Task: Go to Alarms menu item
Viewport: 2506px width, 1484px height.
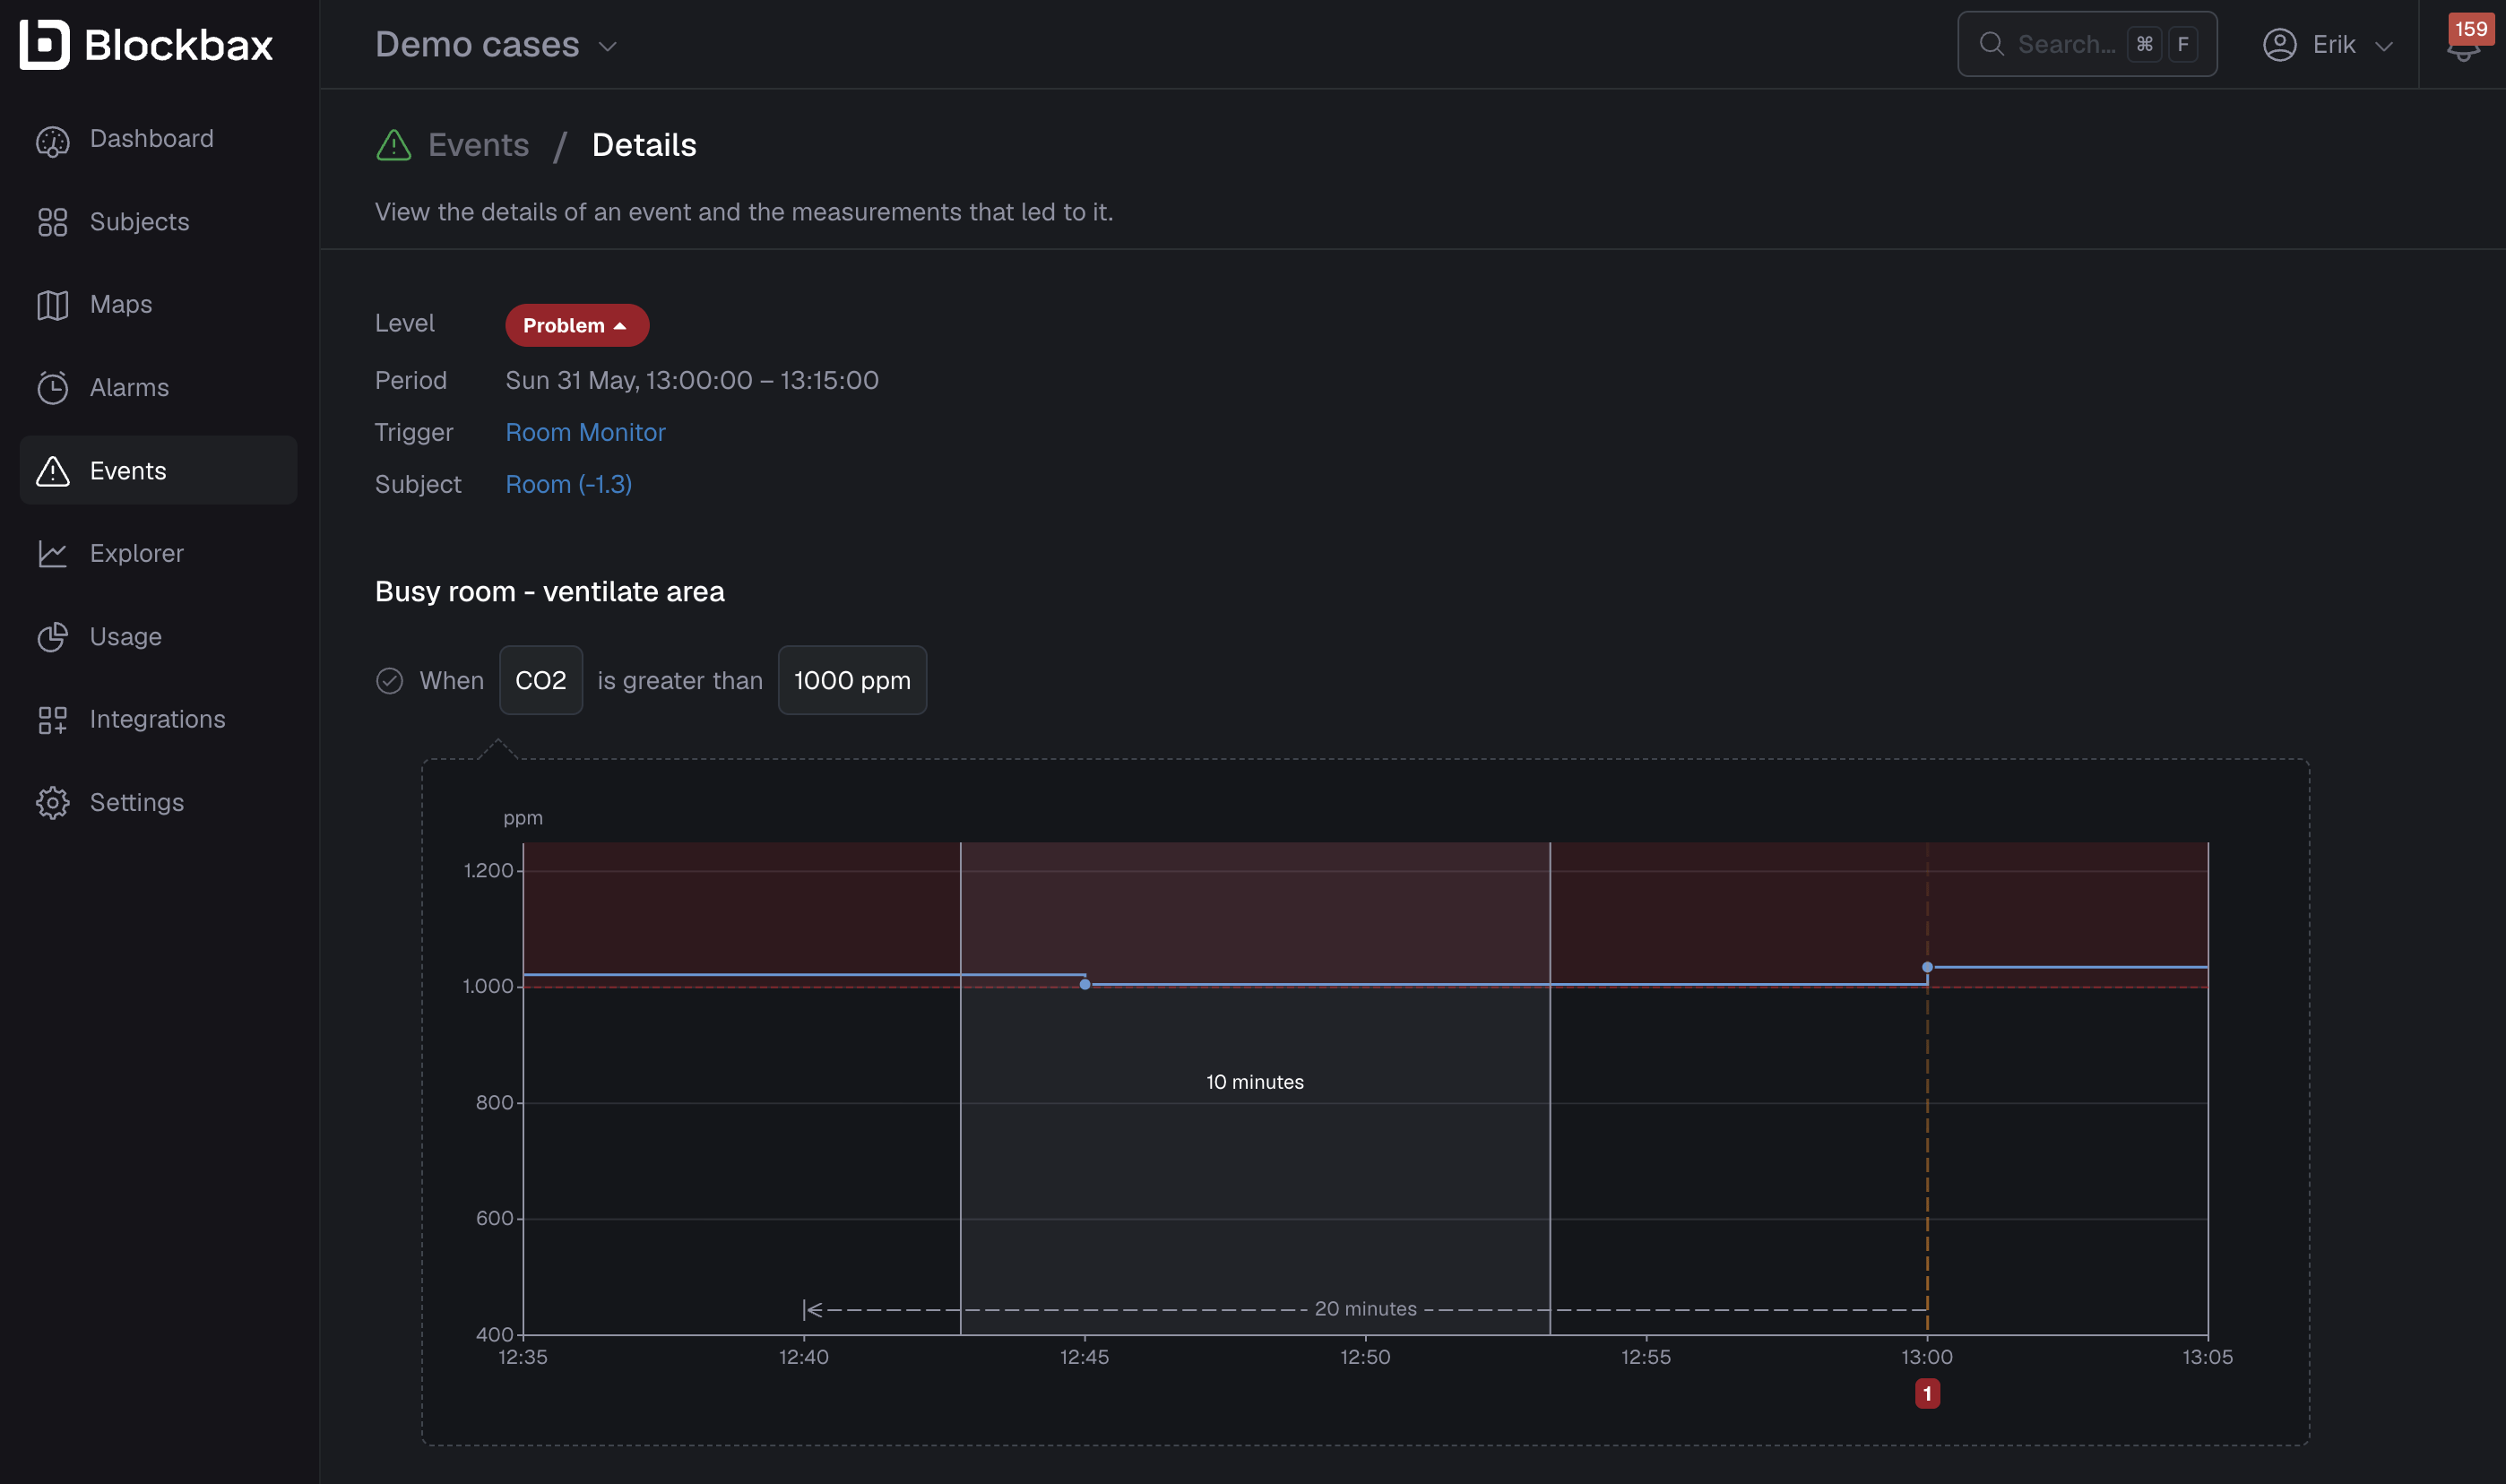Action: coord(130,388)
